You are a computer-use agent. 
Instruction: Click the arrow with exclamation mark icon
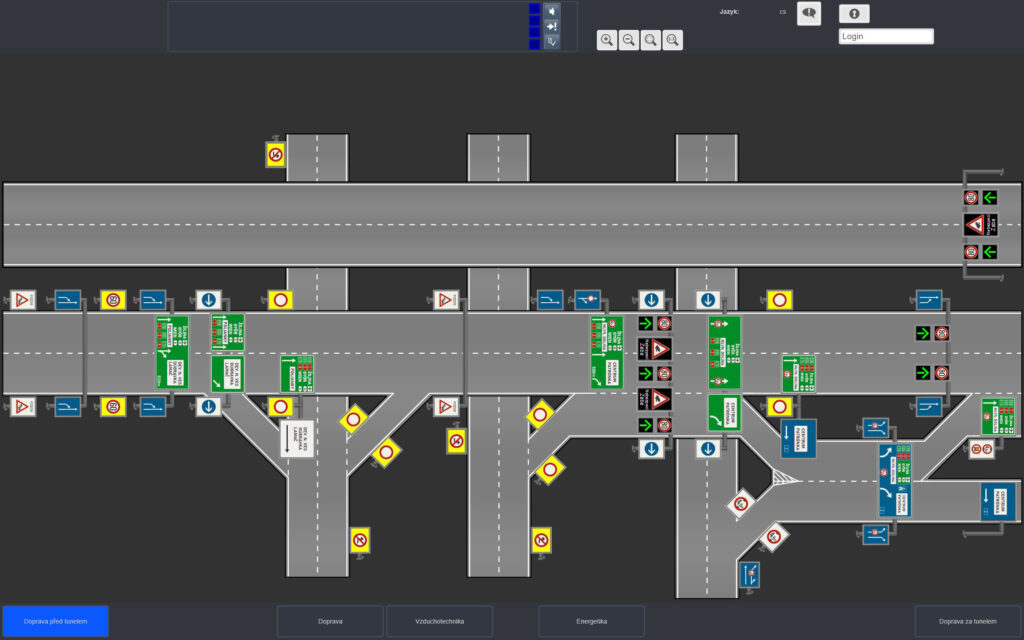pos(552,26)
